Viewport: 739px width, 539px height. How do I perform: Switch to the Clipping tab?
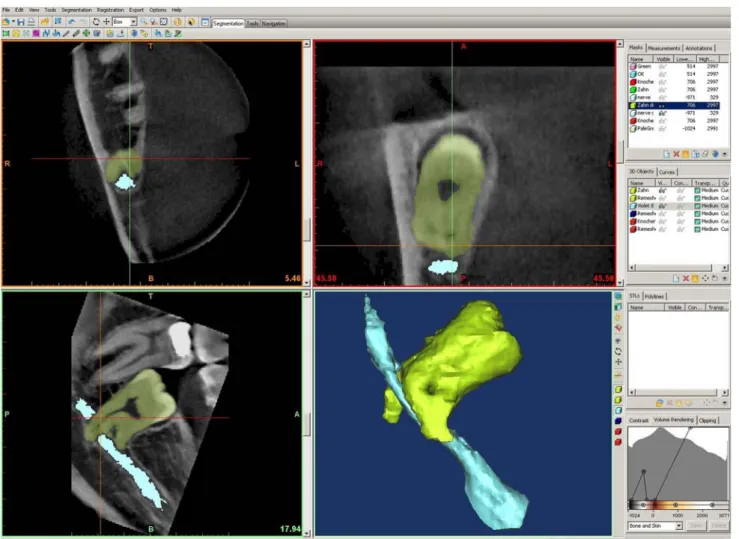click(707, 420)
